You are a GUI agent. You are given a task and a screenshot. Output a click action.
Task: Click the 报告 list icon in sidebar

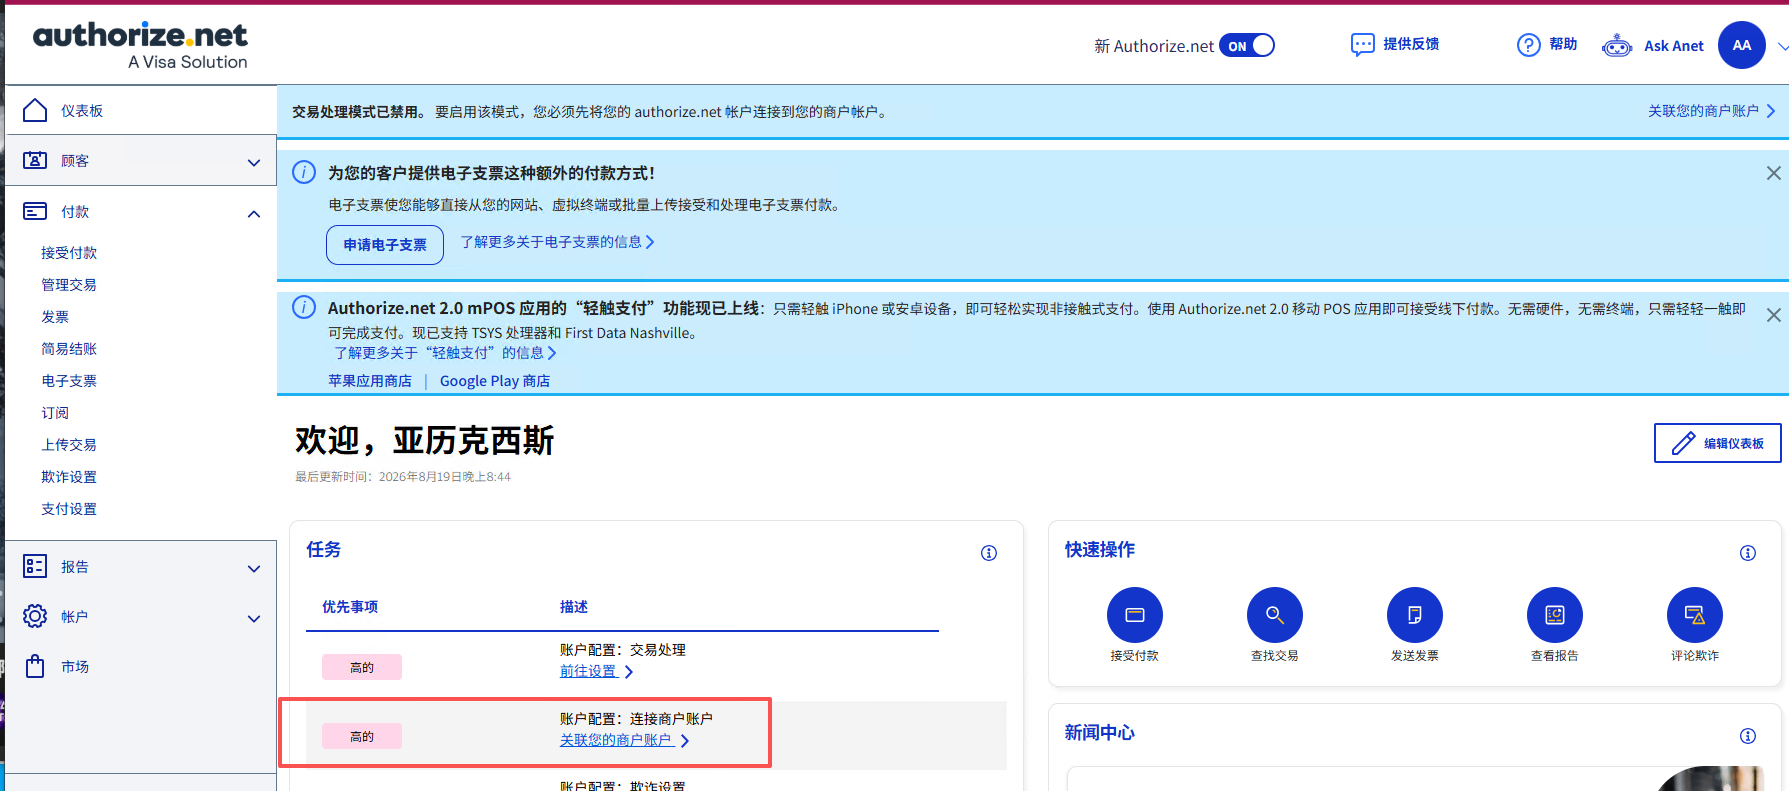35,566
